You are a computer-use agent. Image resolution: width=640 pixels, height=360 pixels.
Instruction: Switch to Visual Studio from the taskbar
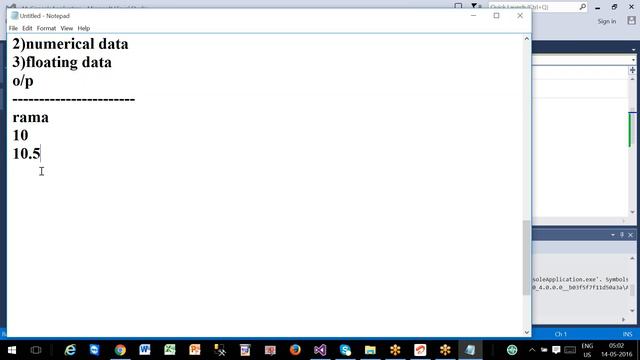click(x=320, y=350)
